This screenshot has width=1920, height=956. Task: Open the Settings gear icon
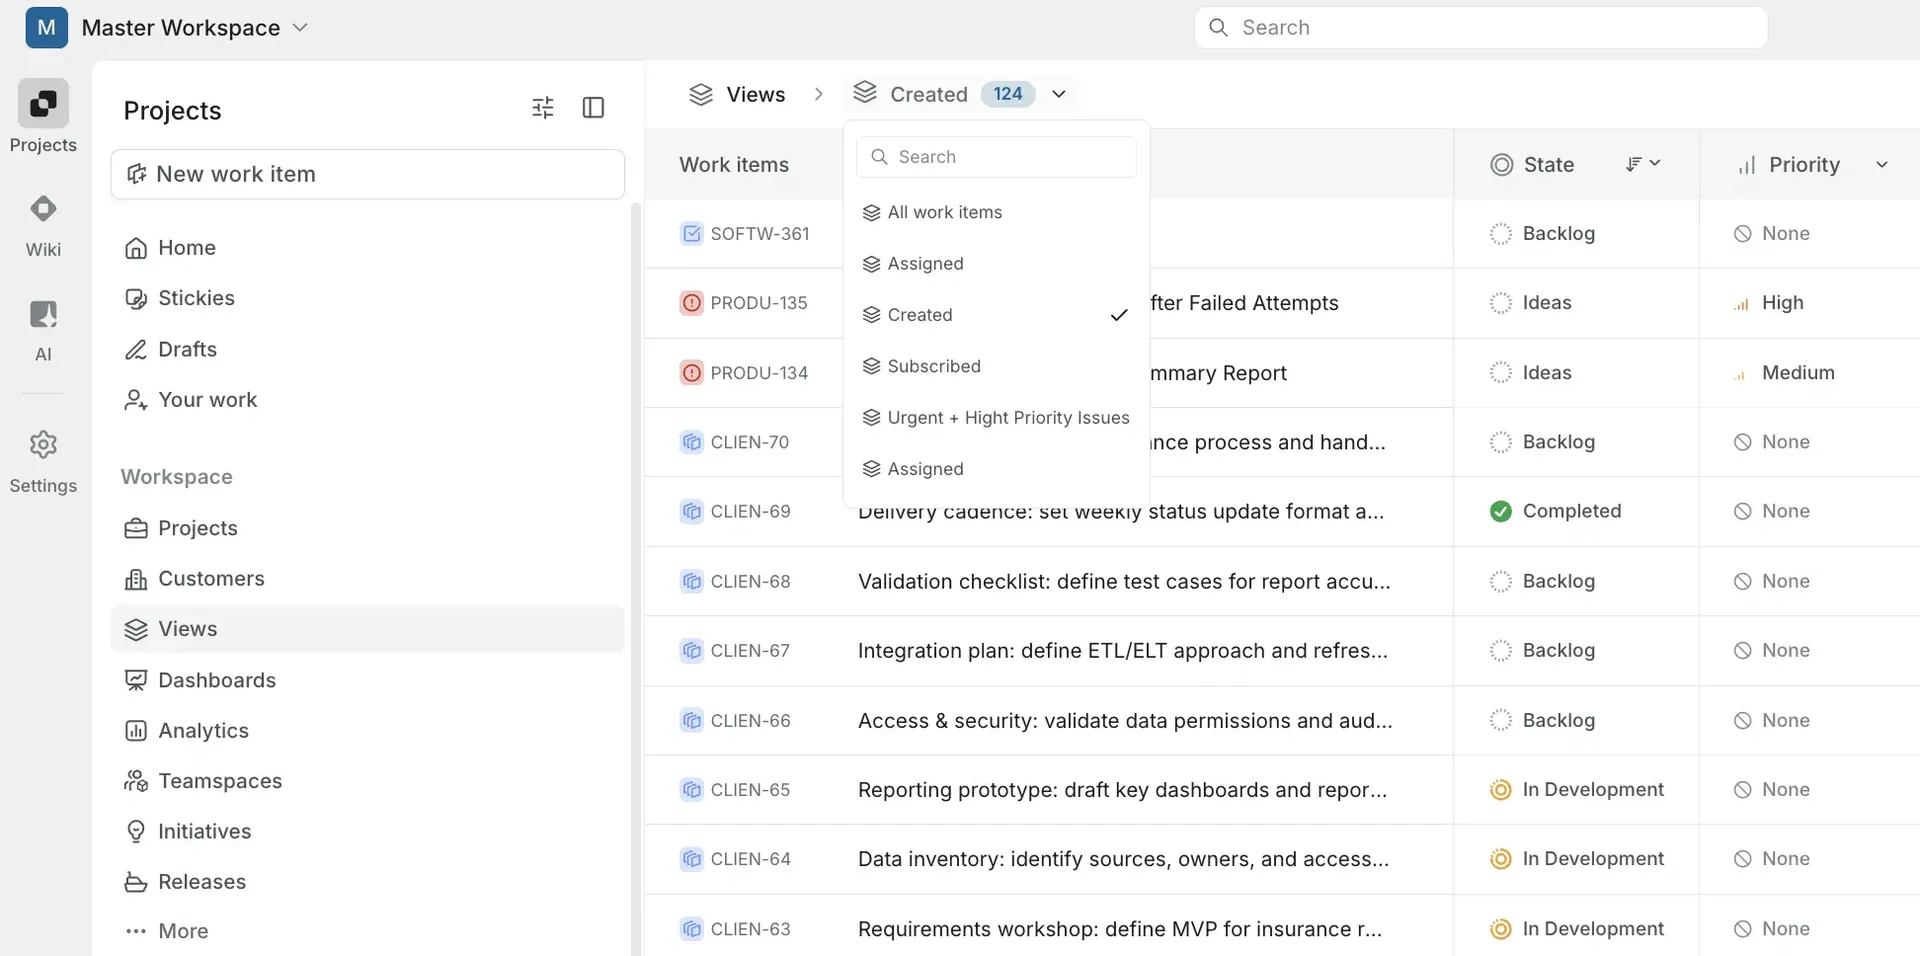43,444
